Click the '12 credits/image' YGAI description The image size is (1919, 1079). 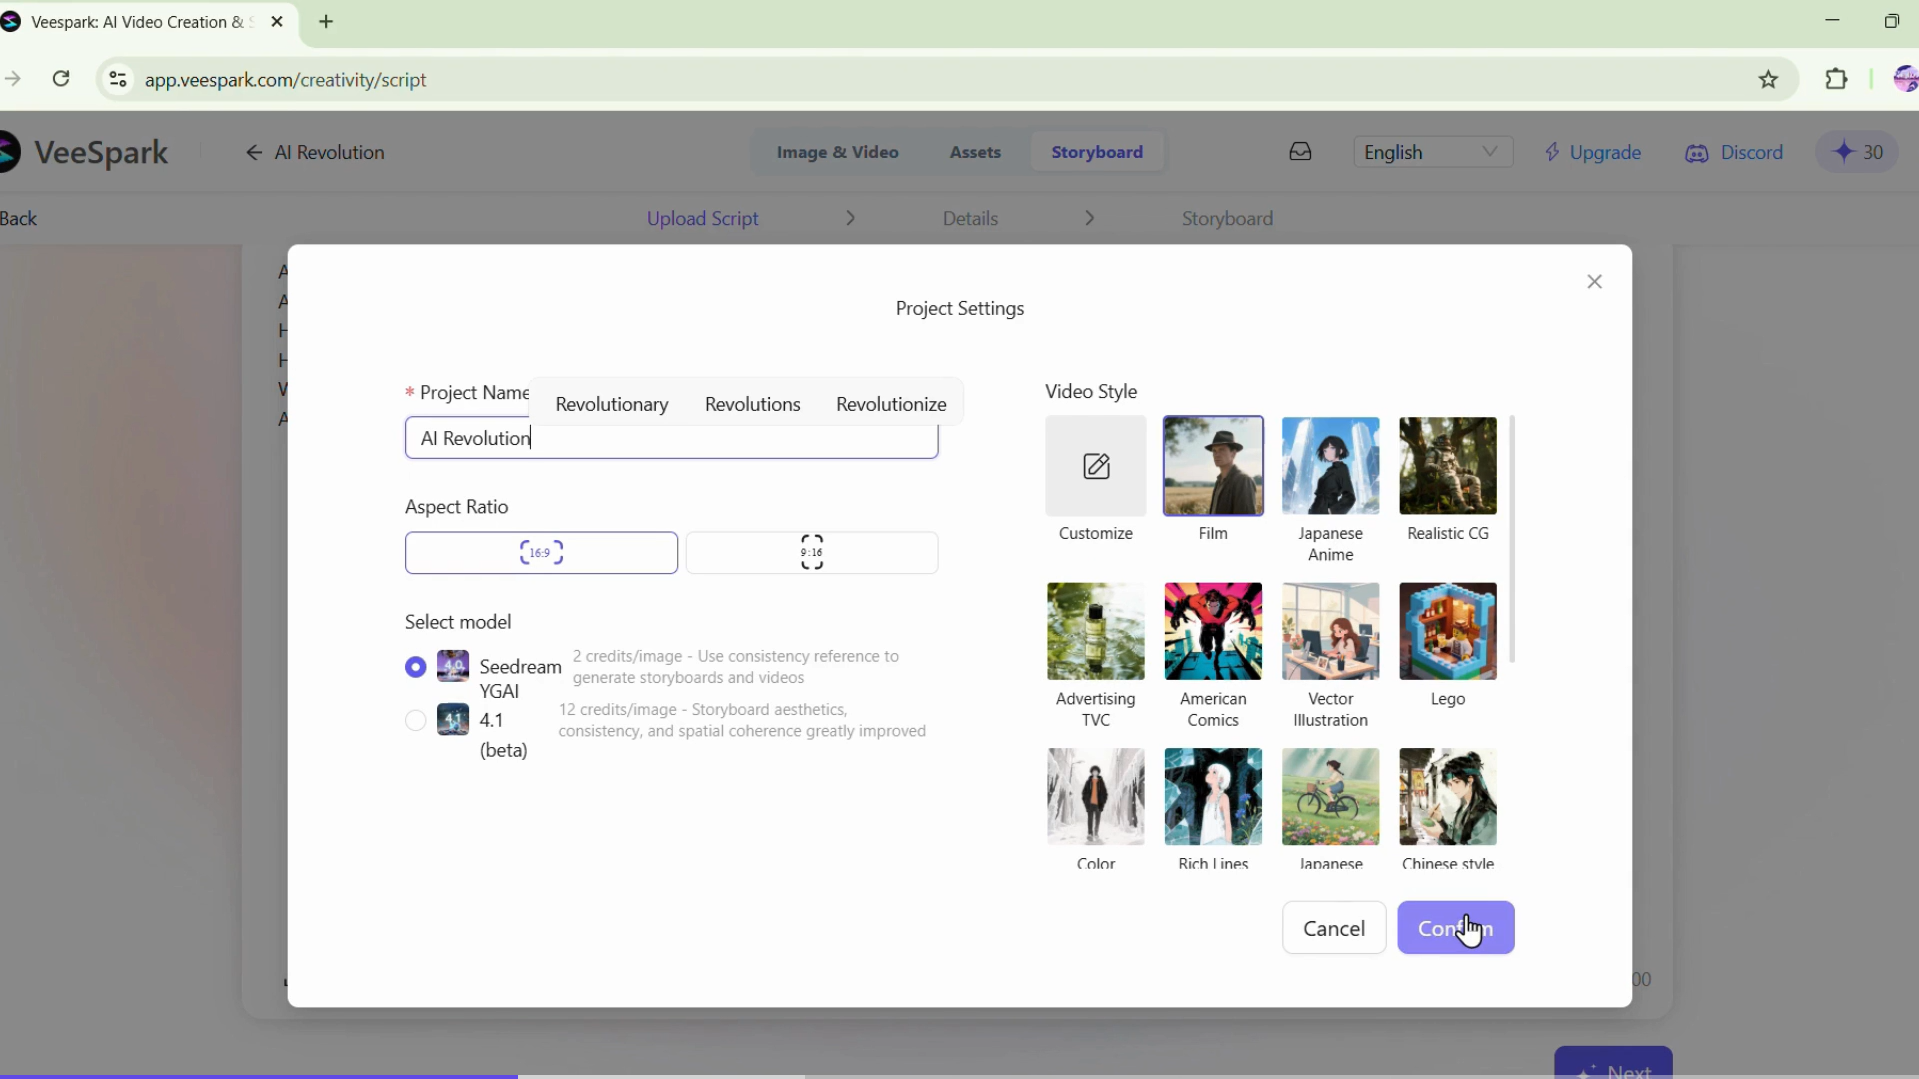coord(742,720)
